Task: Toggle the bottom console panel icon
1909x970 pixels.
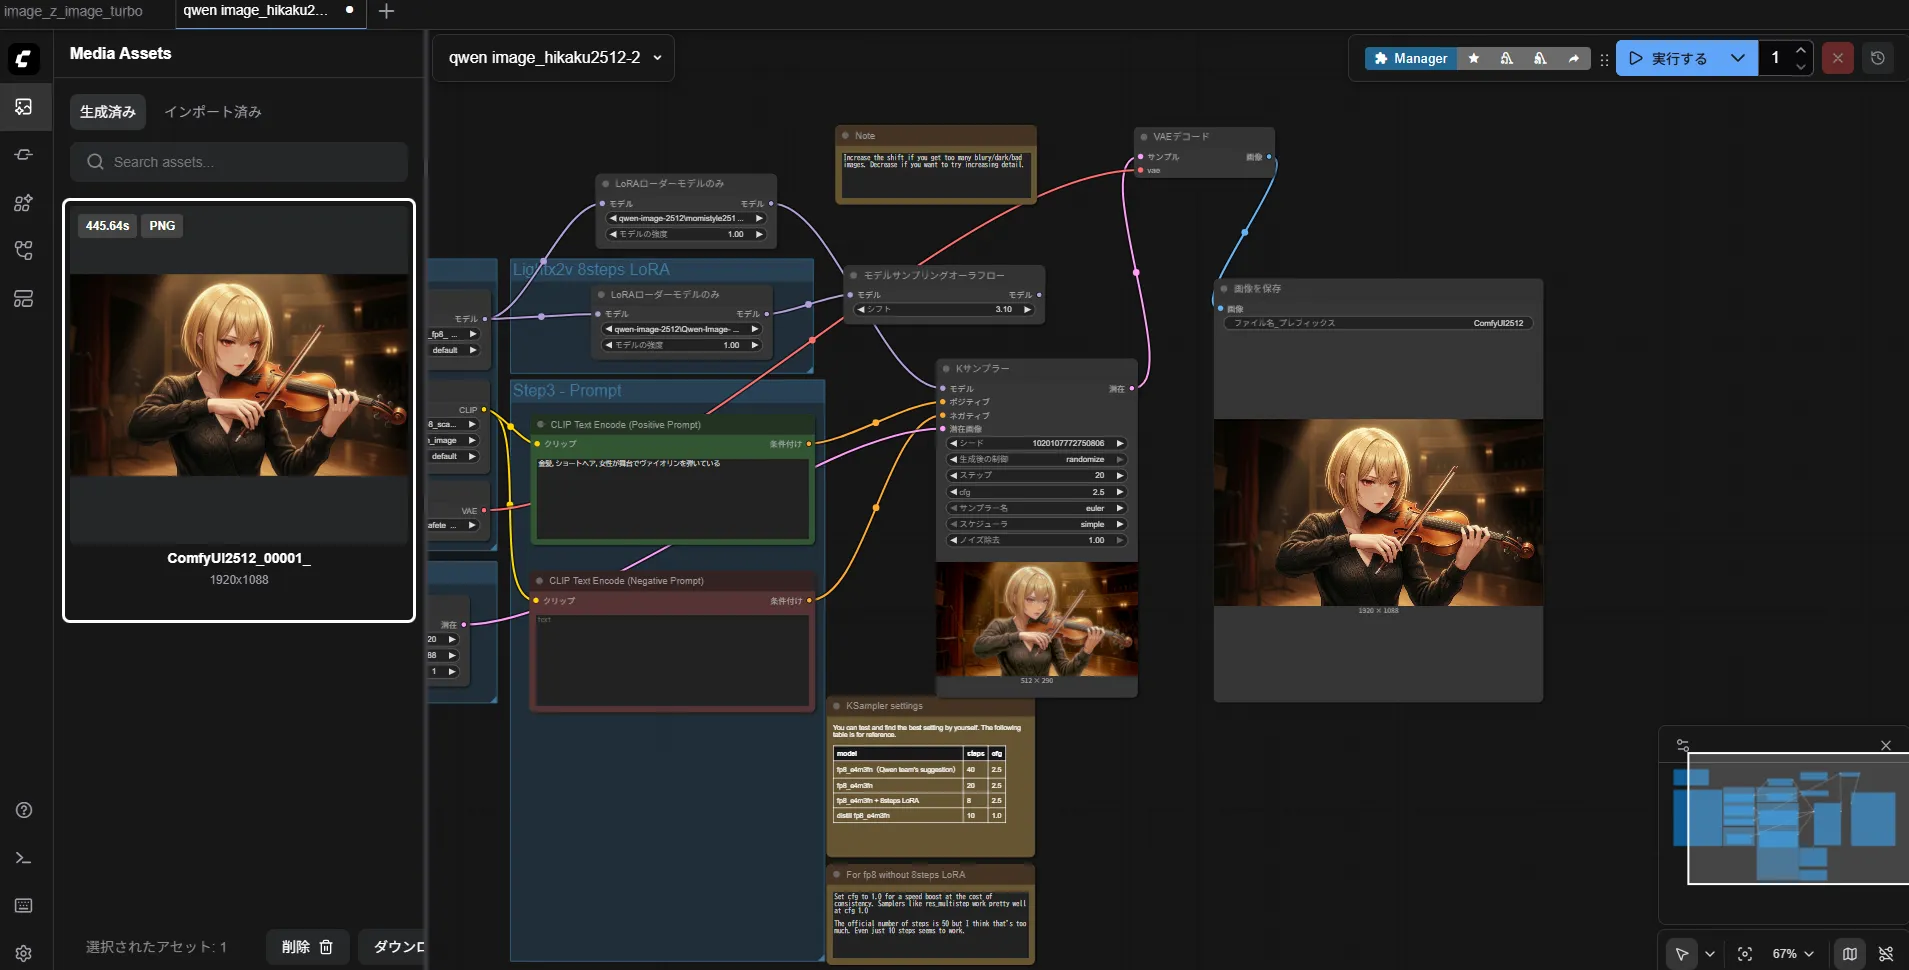Action: click(x=24, y=858)
